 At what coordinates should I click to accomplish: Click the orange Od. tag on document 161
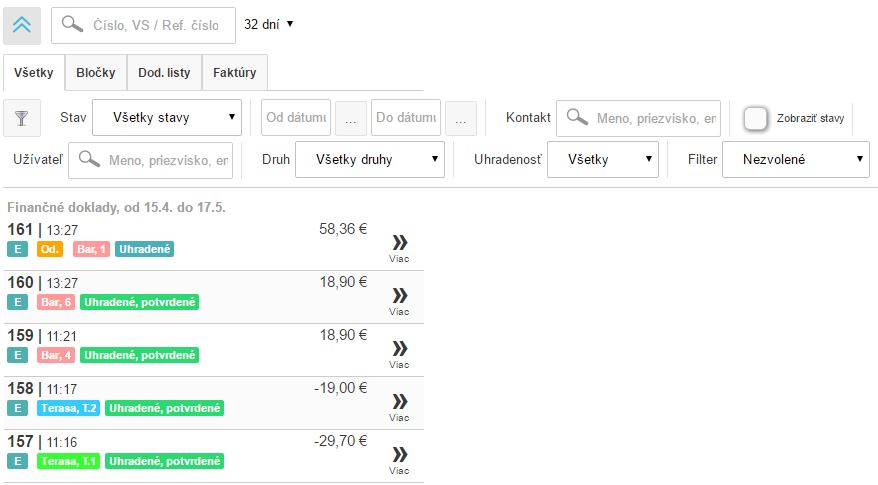point(50,249)
